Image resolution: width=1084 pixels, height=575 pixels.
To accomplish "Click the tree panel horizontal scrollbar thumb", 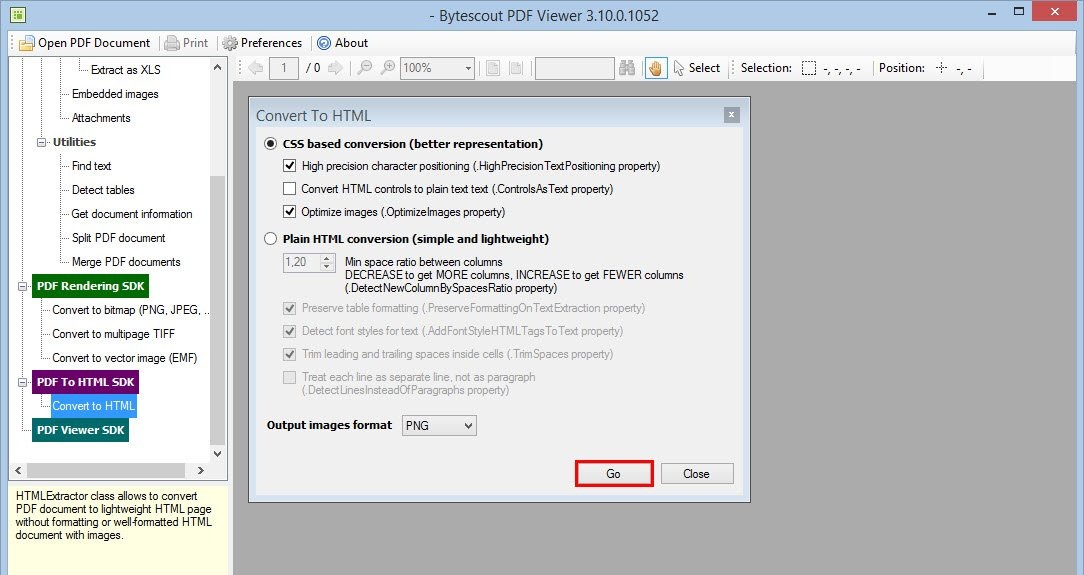I will pyautogui.click(x=106, y=471).
